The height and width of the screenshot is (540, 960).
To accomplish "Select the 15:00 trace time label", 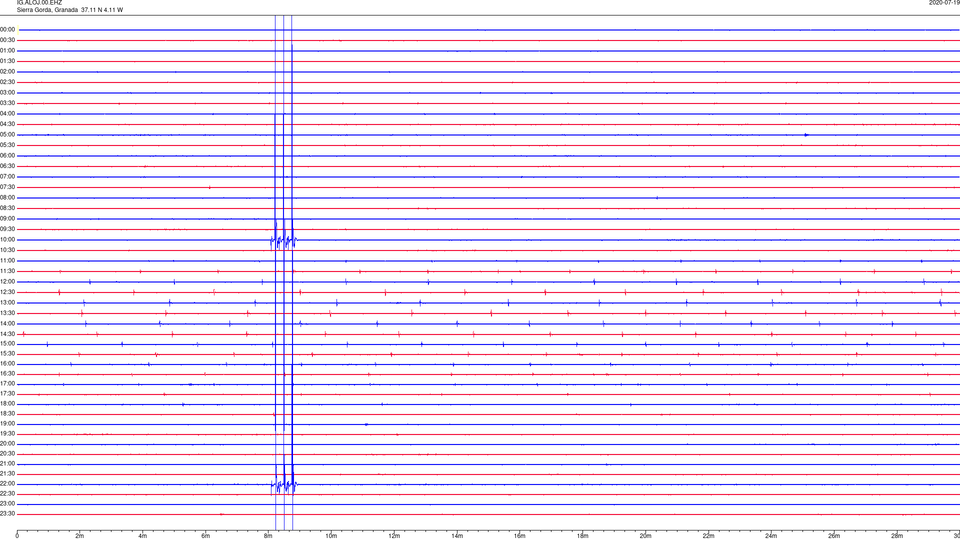I will [7, 344].
